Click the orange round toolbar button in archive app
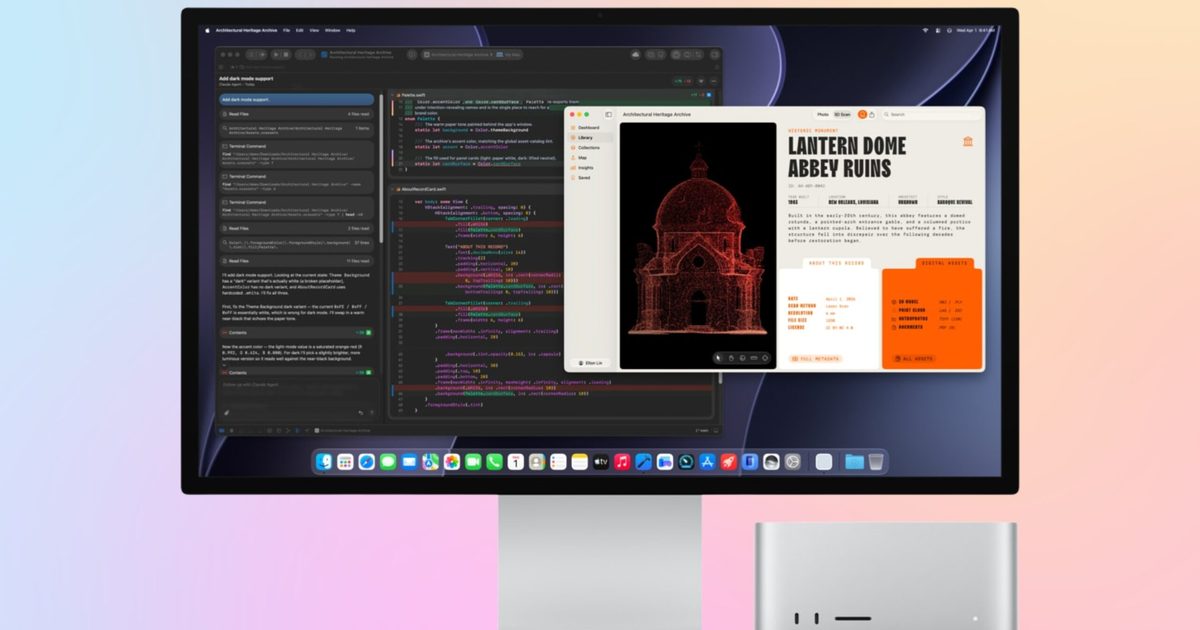Screen dimensions: 1200x630 862,114
